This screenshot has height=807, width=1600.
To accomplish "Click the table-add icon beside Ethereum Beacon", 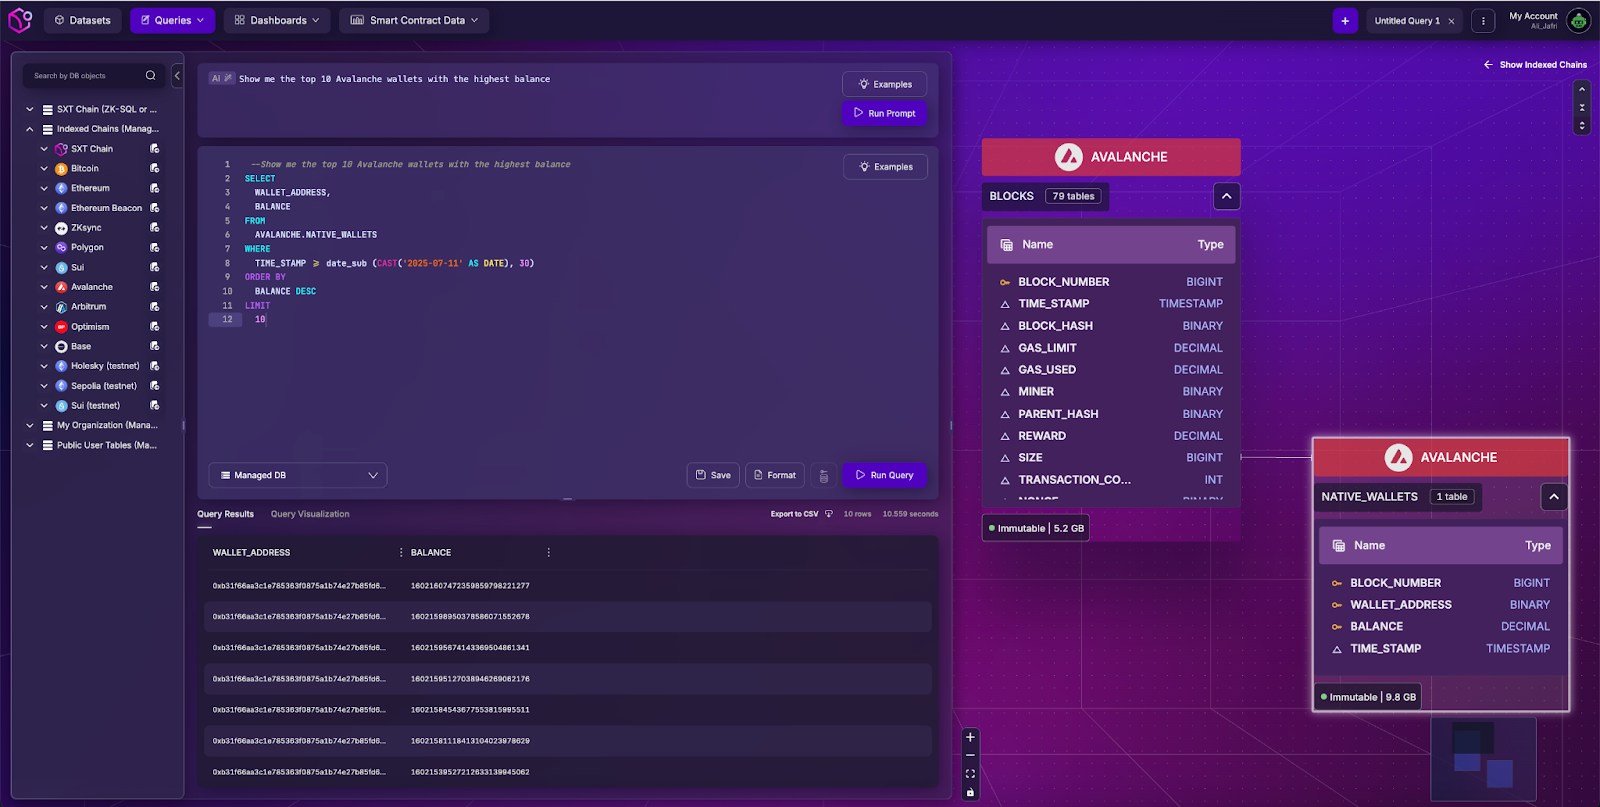I will pyautogui.click(x=154, y=208).
